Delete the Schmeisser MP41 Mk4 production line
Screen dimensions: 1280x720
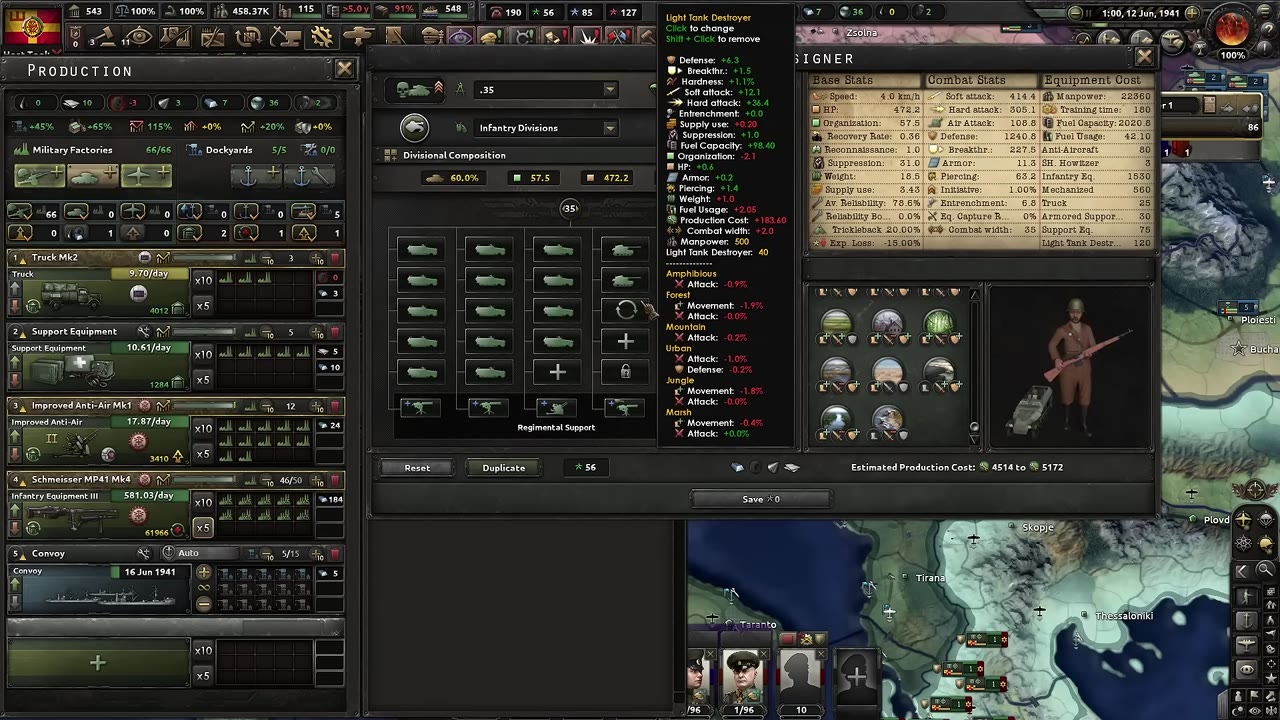[x=334, y=480]
